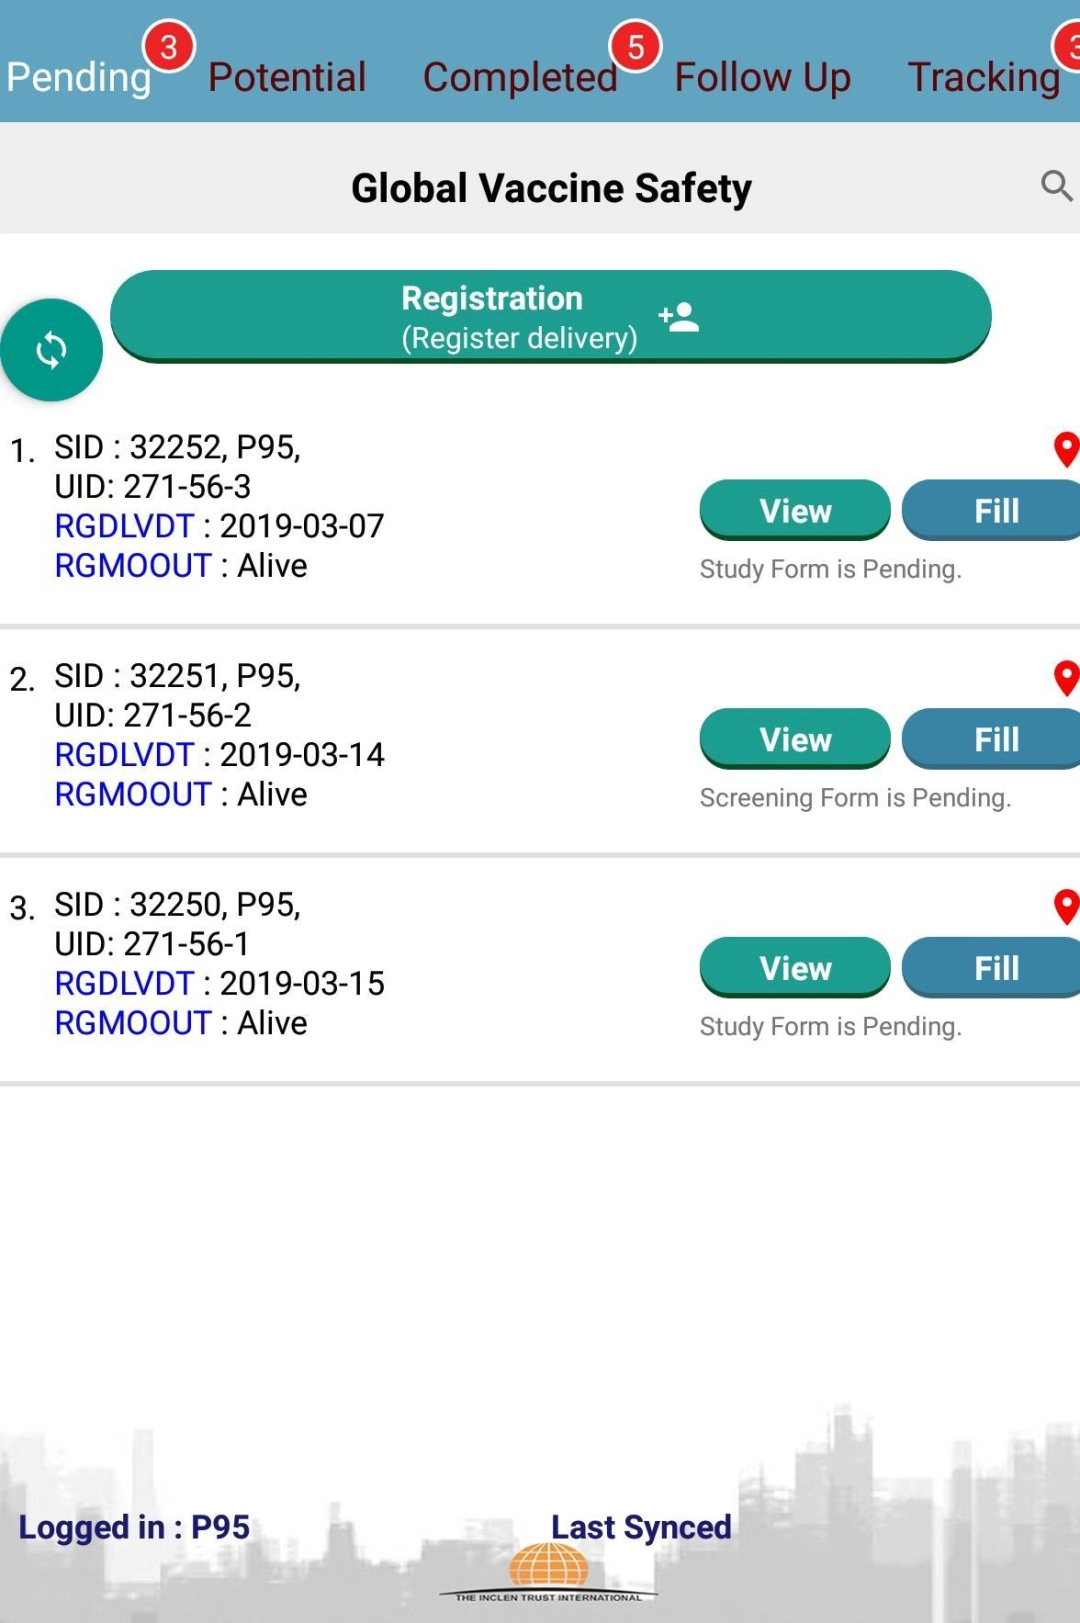1080x1623 pixels.
Task: Tap location pin for SID 32252
Action: coord(1066,449)
